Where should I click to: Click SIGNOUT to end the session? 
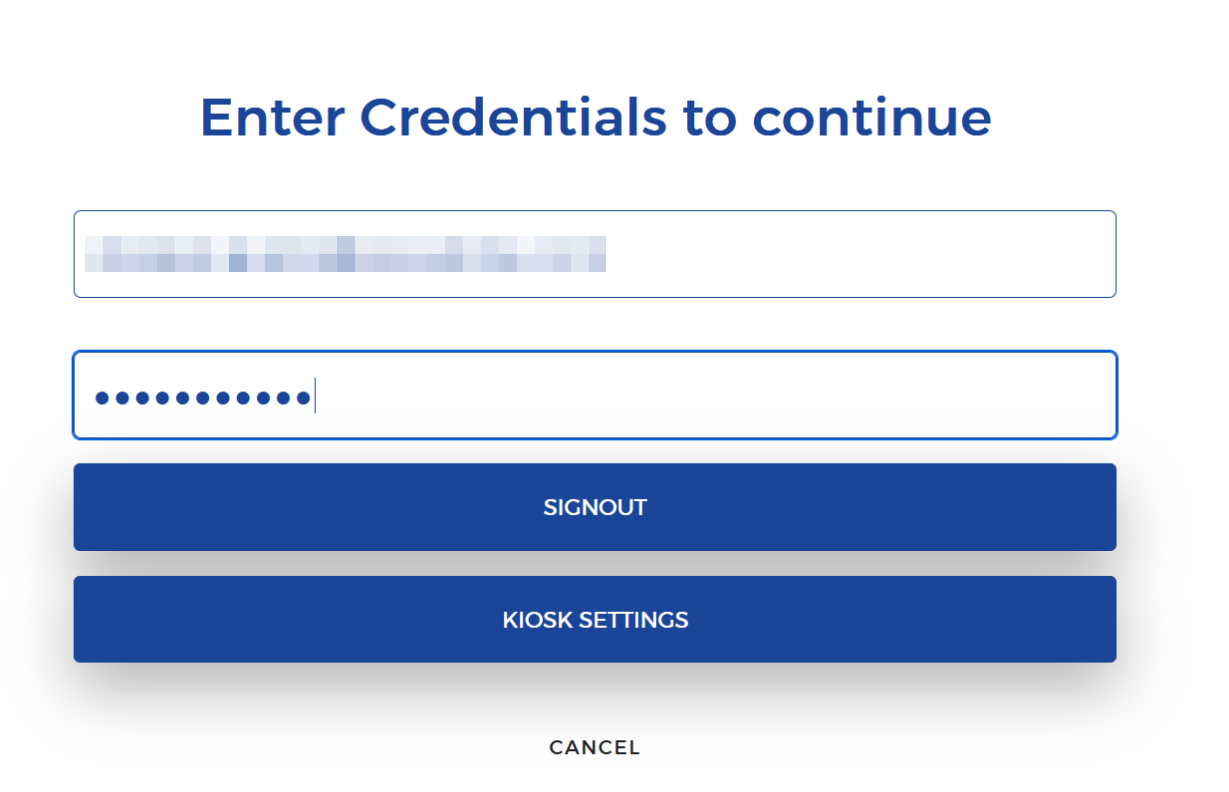pyautogui.click(x=594, y=507)
